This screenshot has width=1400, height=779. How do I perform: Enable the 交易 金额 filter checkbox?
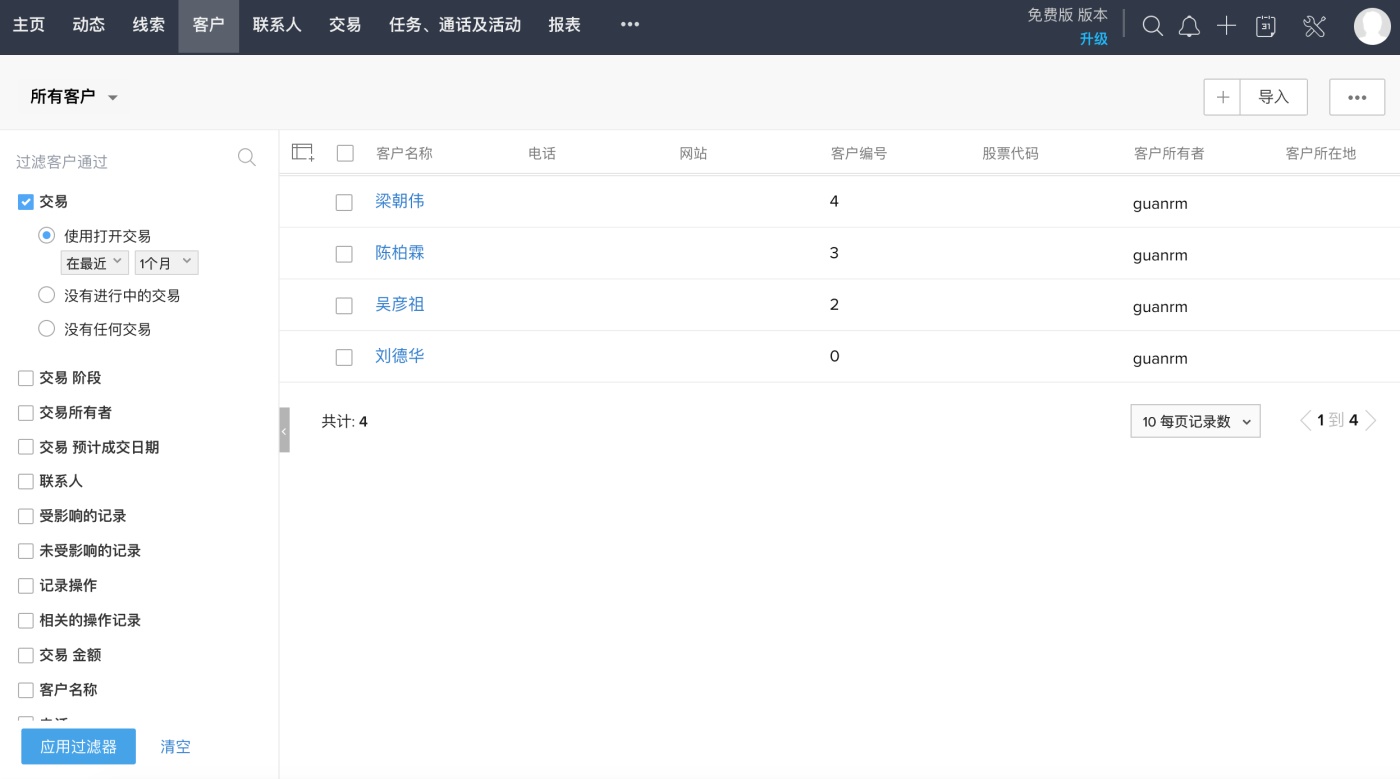[26, 656]
